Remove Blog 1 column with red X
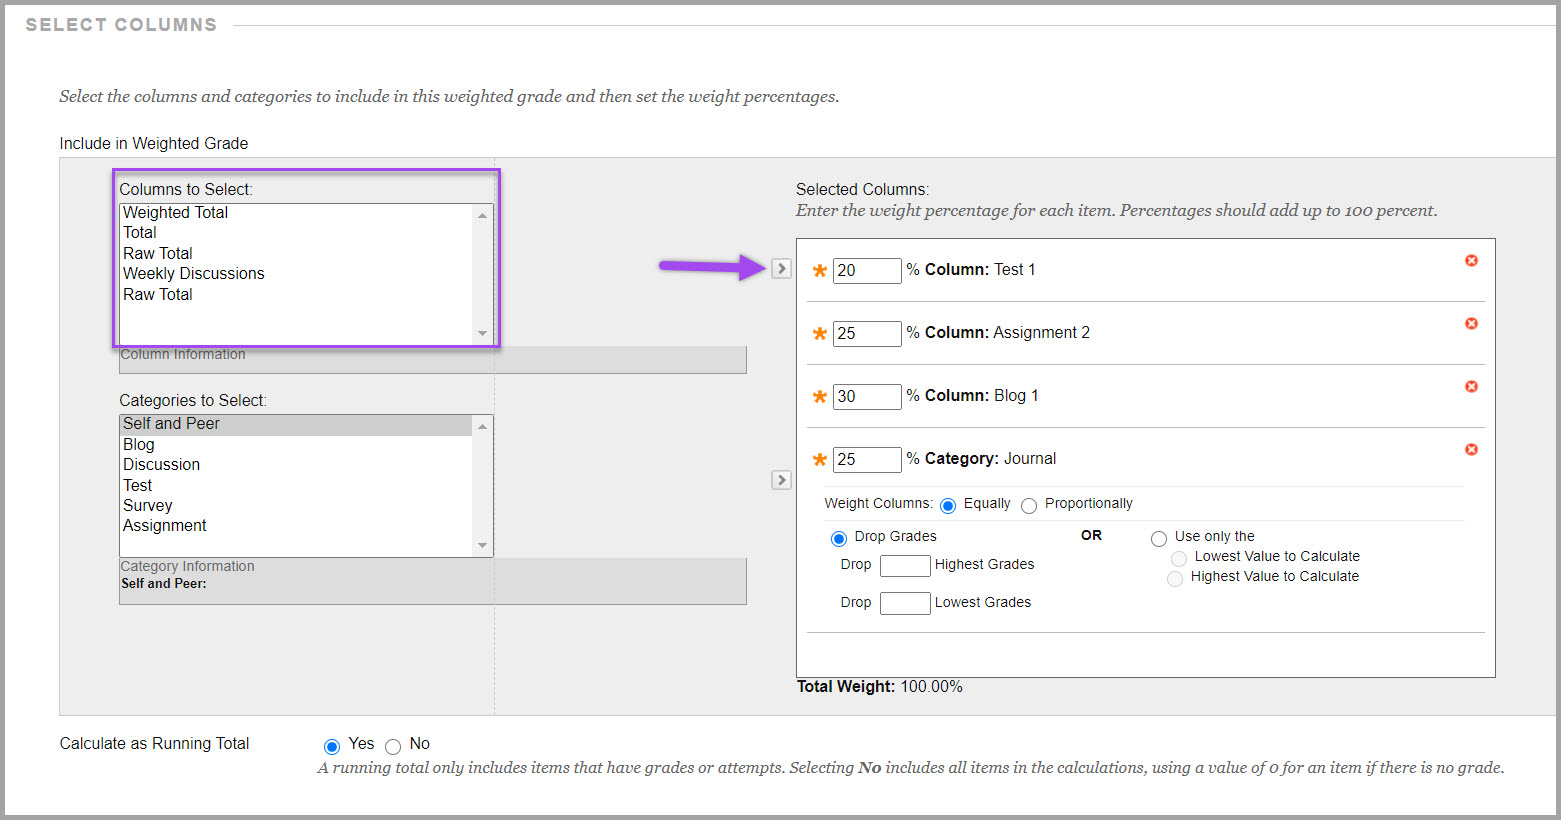This screenshot has width=1561, height=820. [1471, 387]
